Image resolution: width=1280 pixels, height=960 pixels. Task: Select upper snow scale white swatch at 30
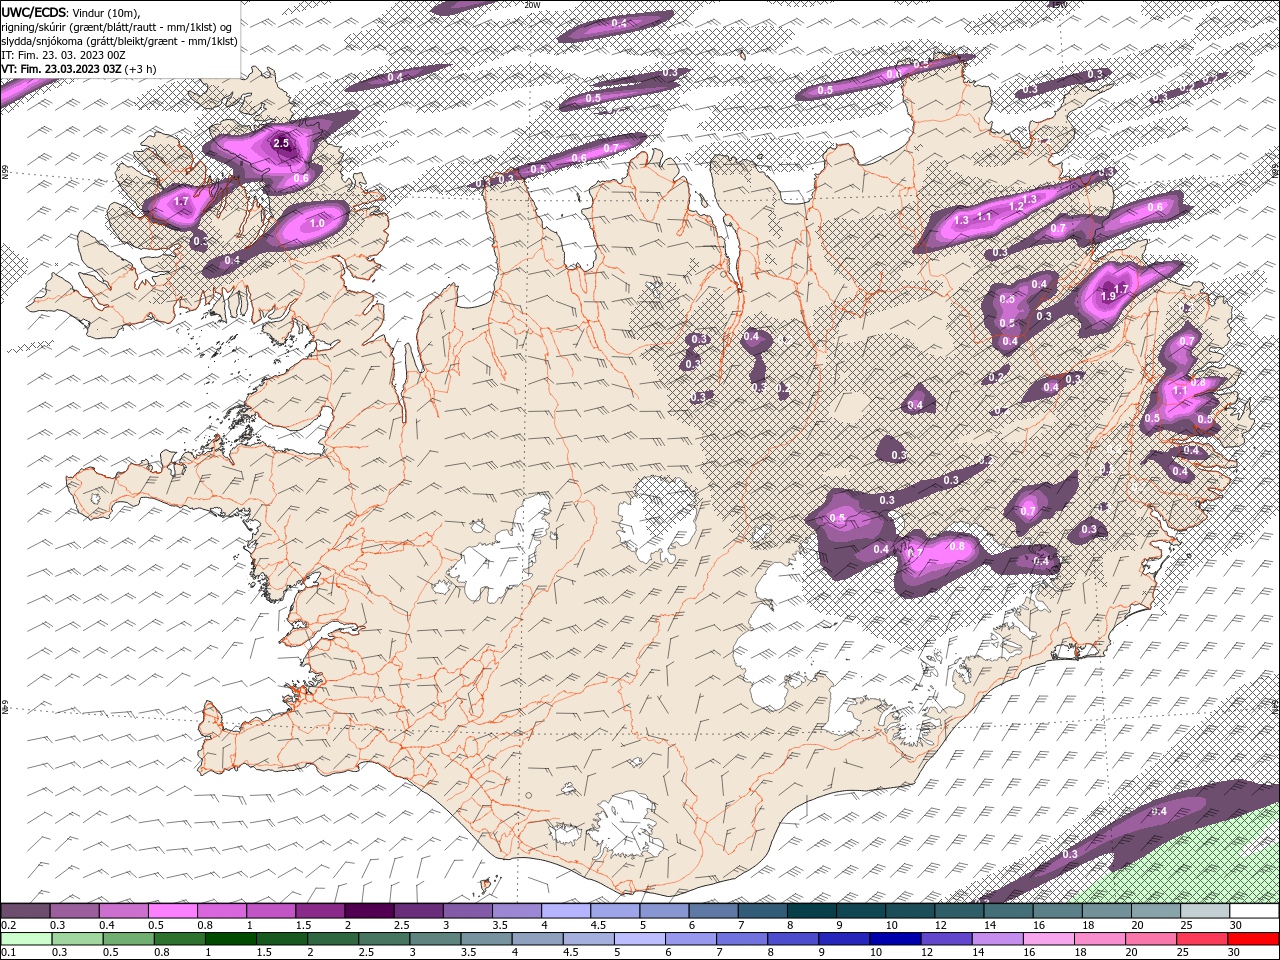(1254, 911)
